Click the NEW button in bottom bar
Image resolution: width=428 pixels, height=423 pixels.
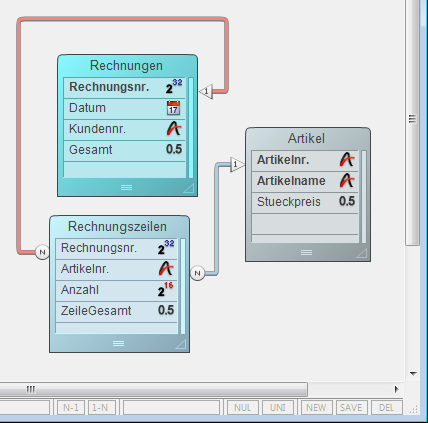316,408
